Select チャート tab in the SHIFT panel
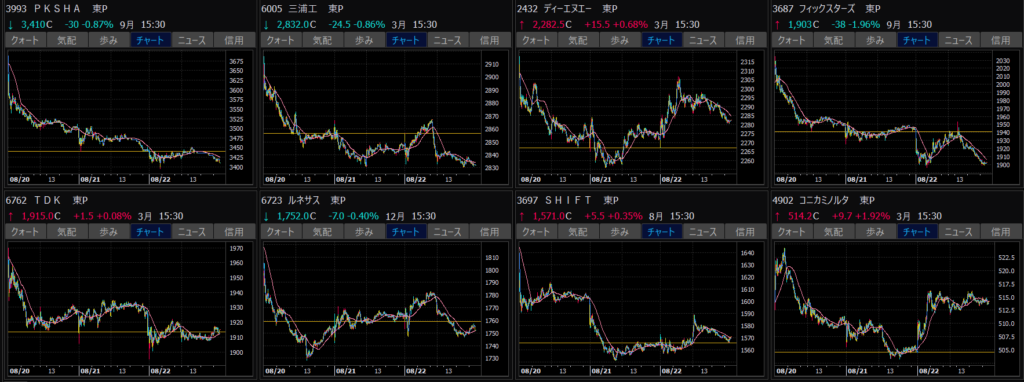 click(663, 232)
